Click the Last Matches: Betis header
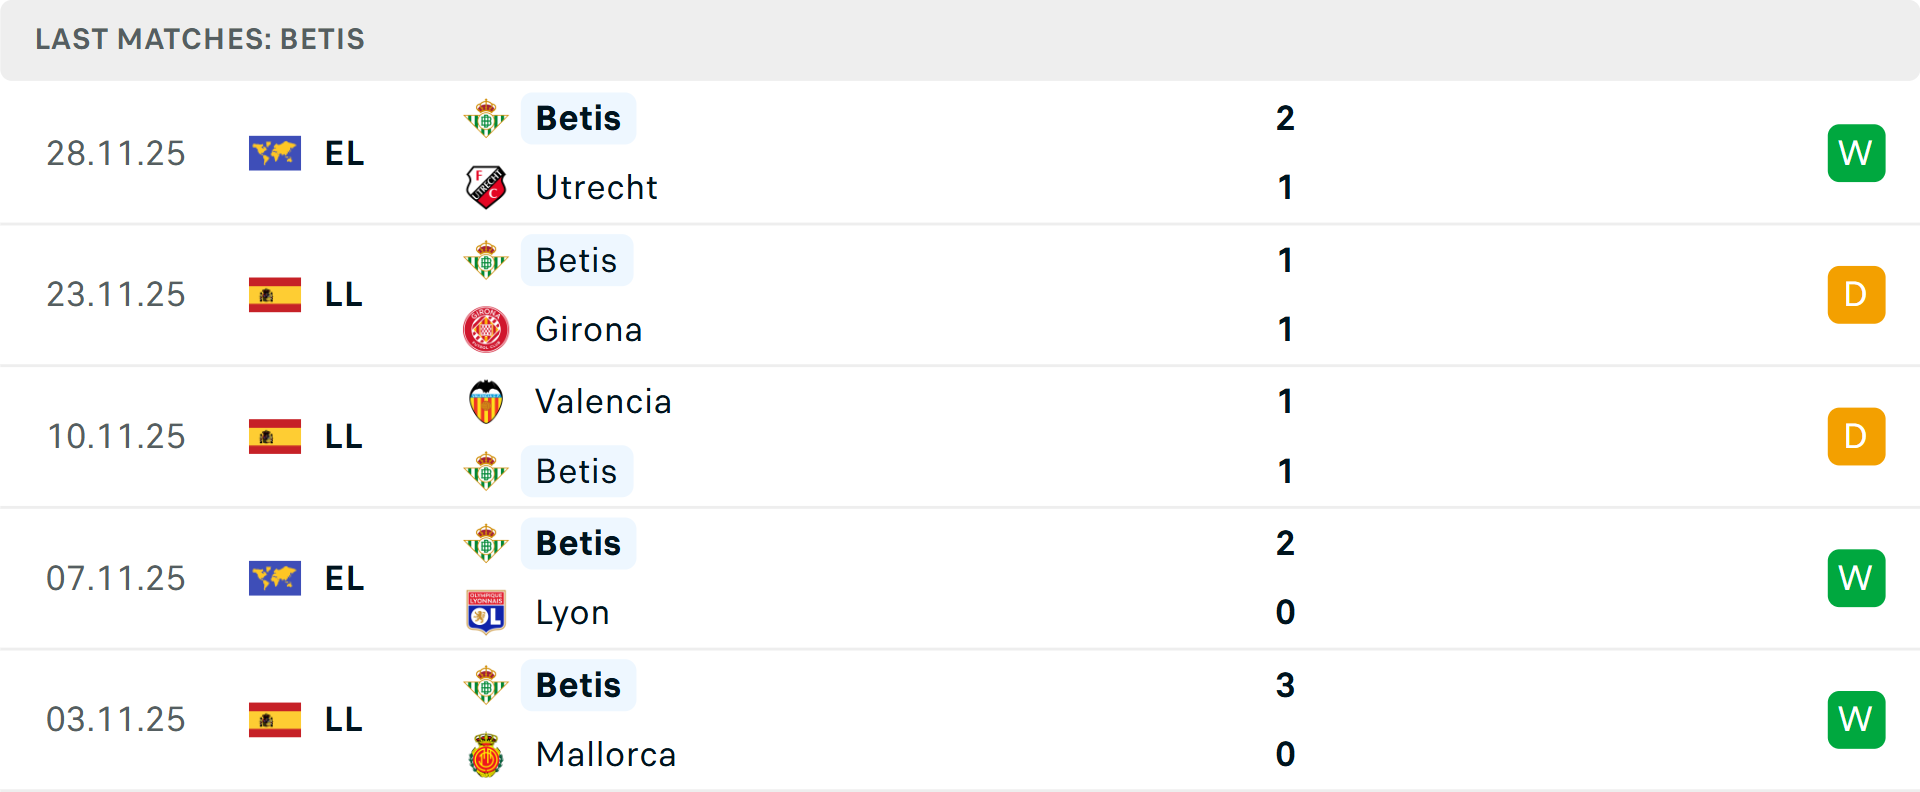The width and height of the screenshot is (1920, 792). [x=200, y=39]
